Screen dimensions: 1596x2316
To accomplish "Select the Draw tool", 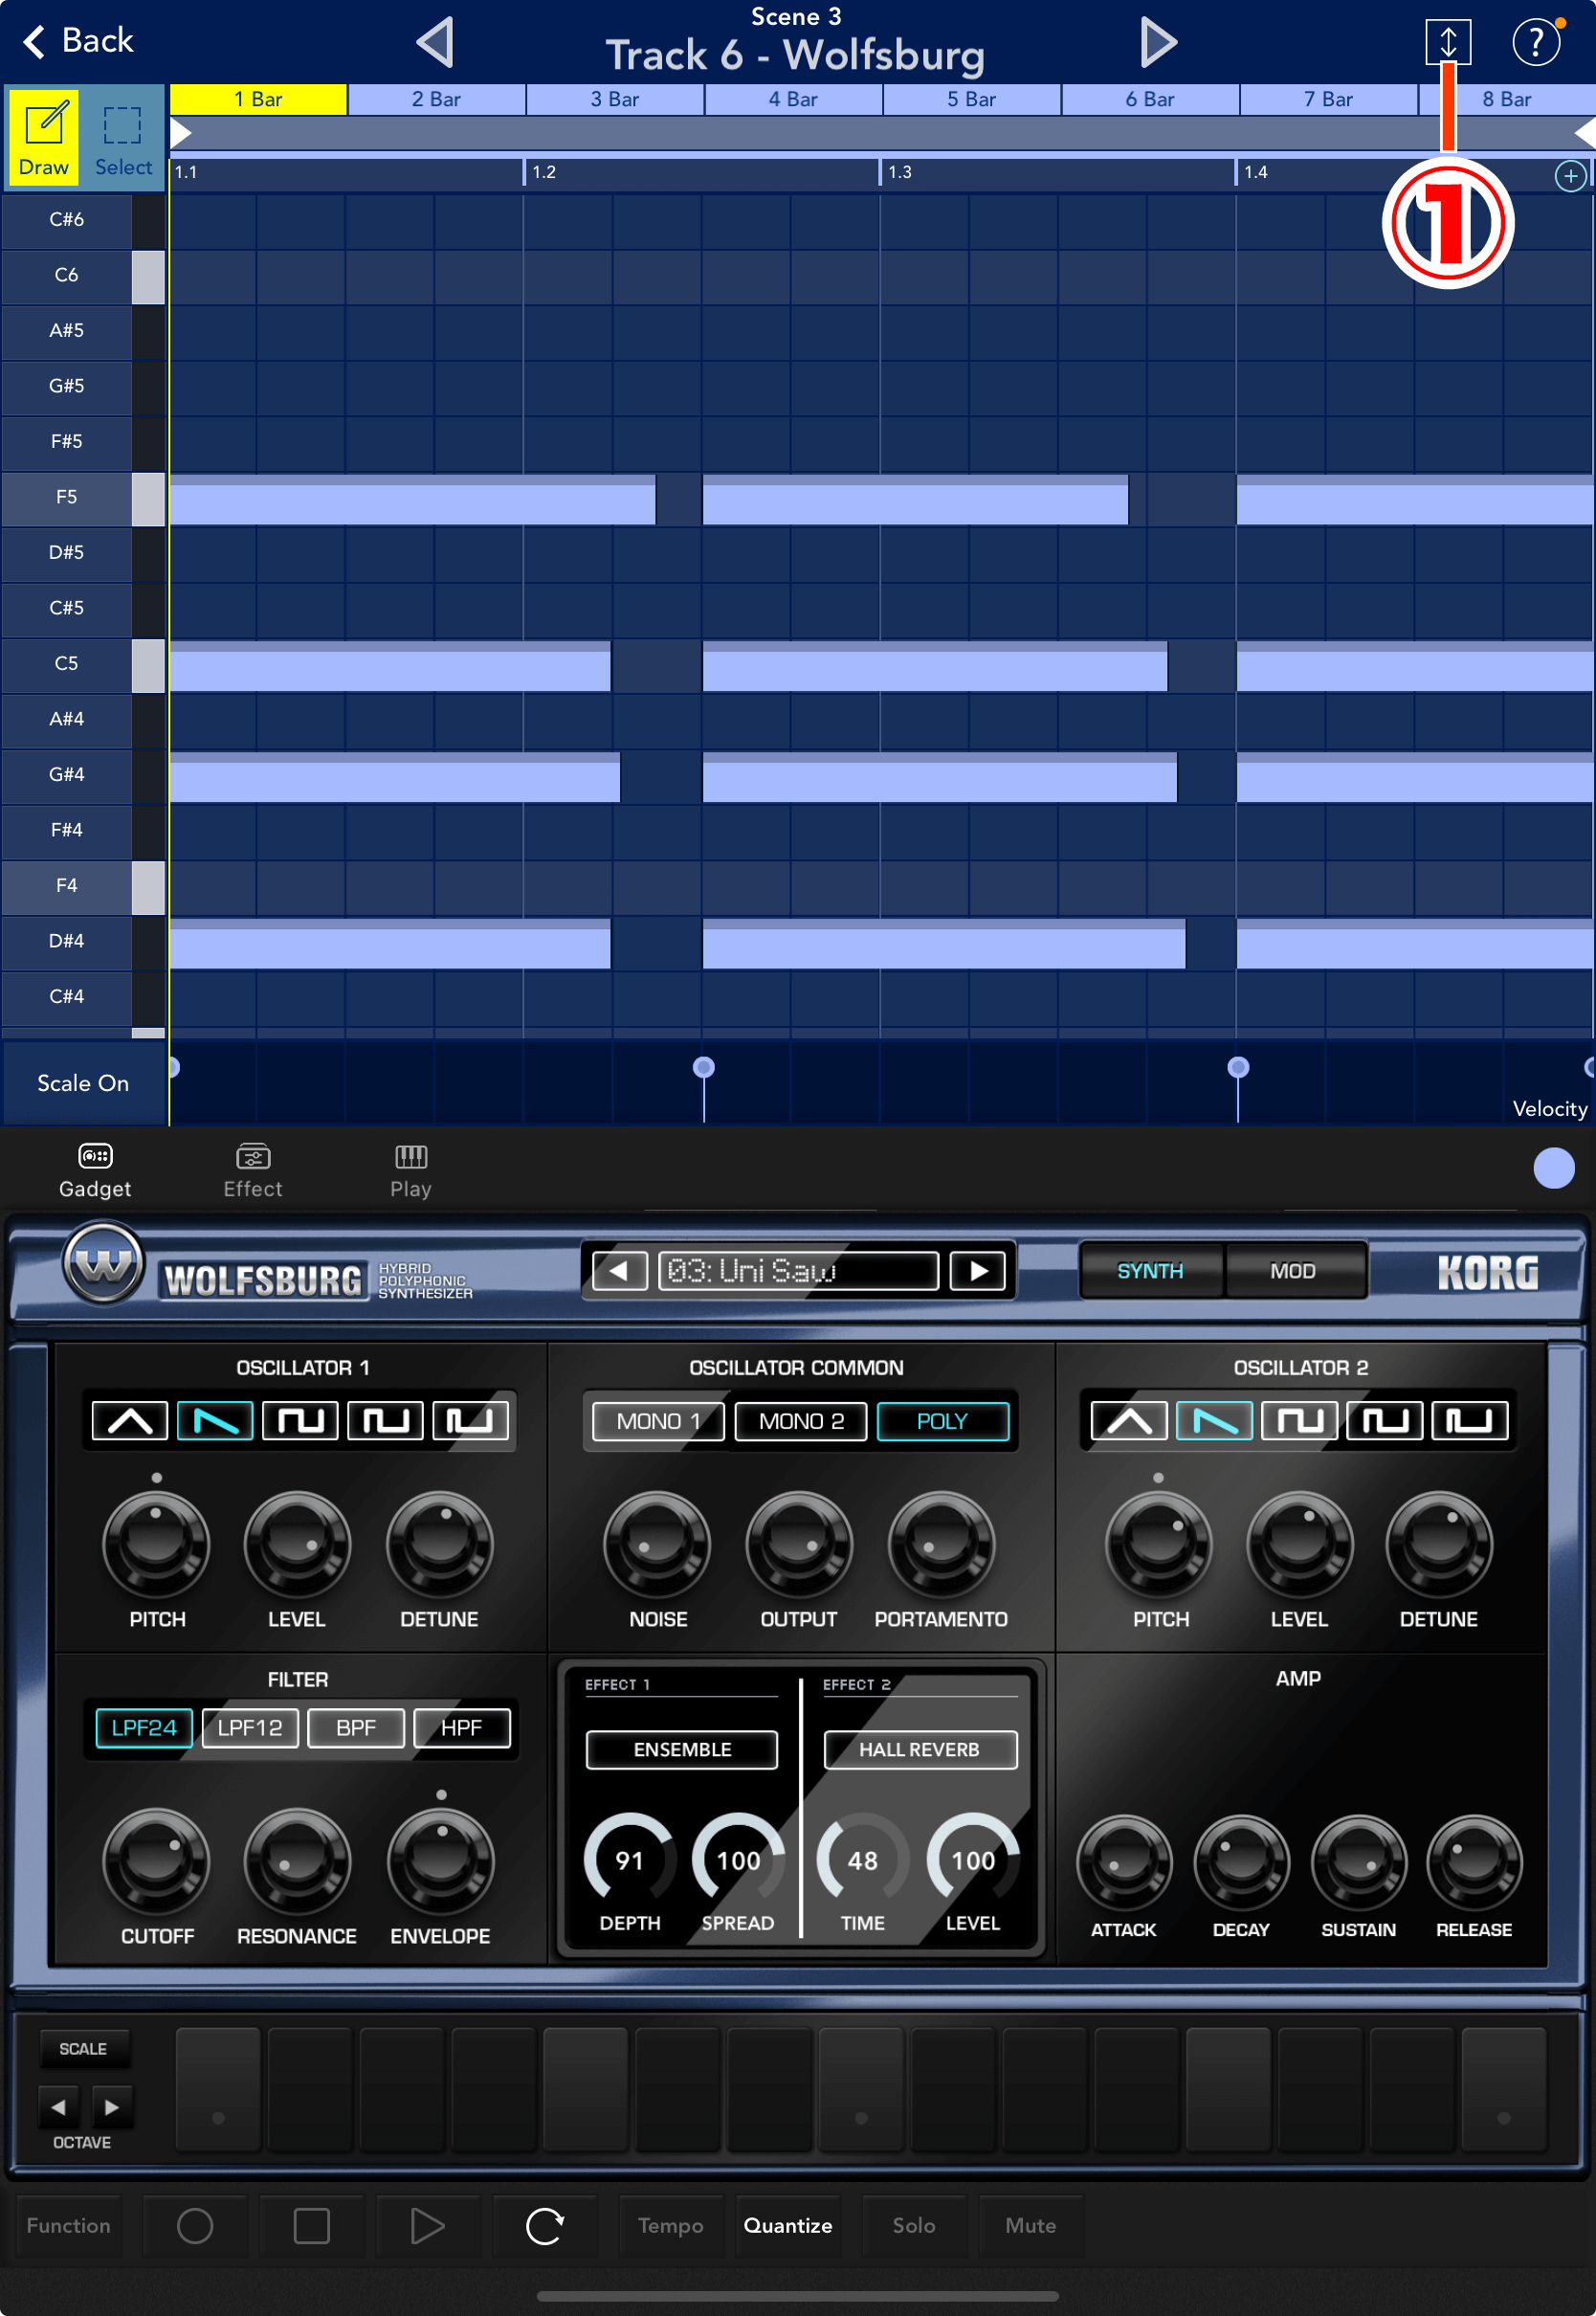I will (44, 136).
